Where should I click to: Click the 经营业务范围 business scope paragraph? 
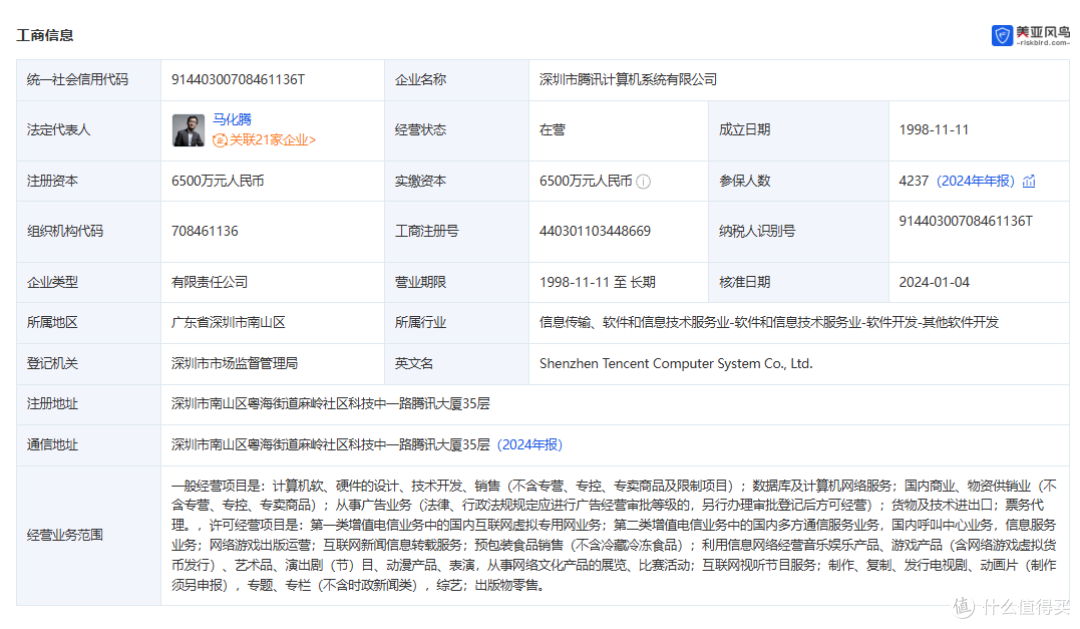pyautogui.click(x=614, y=535)
